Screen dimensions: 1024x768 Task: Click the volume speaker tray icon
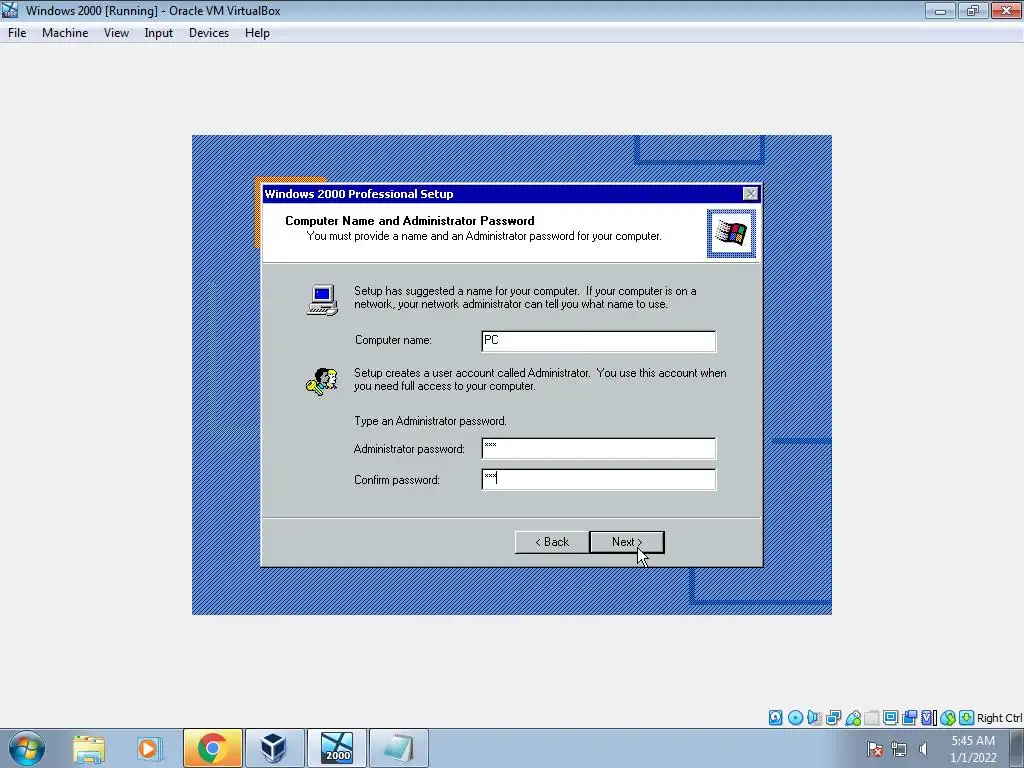pyautogui.click(x=923, y=749)
